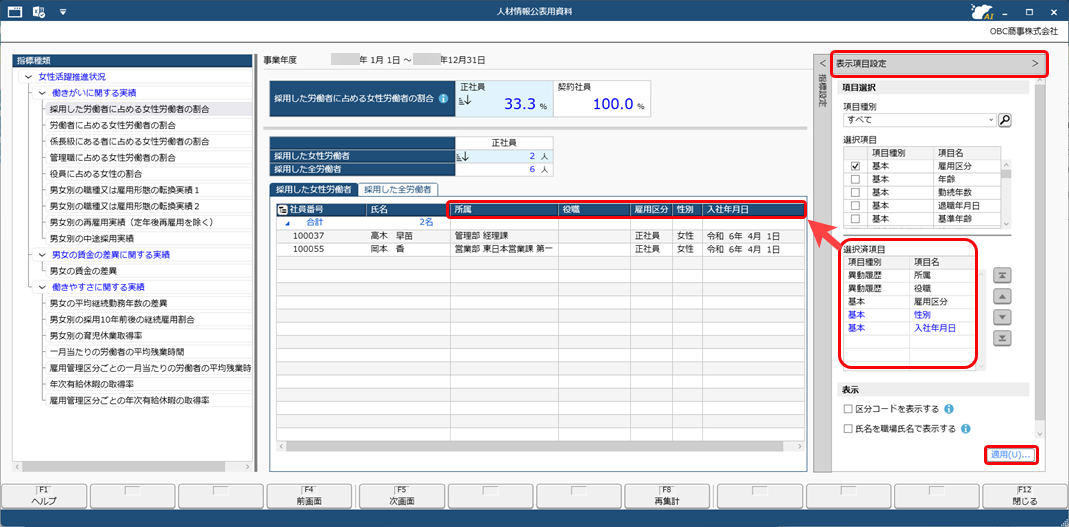1069x527 pixels.
Task: Click info icon next to 氏名を職場氏名で表示する
Action: (965, 429)
